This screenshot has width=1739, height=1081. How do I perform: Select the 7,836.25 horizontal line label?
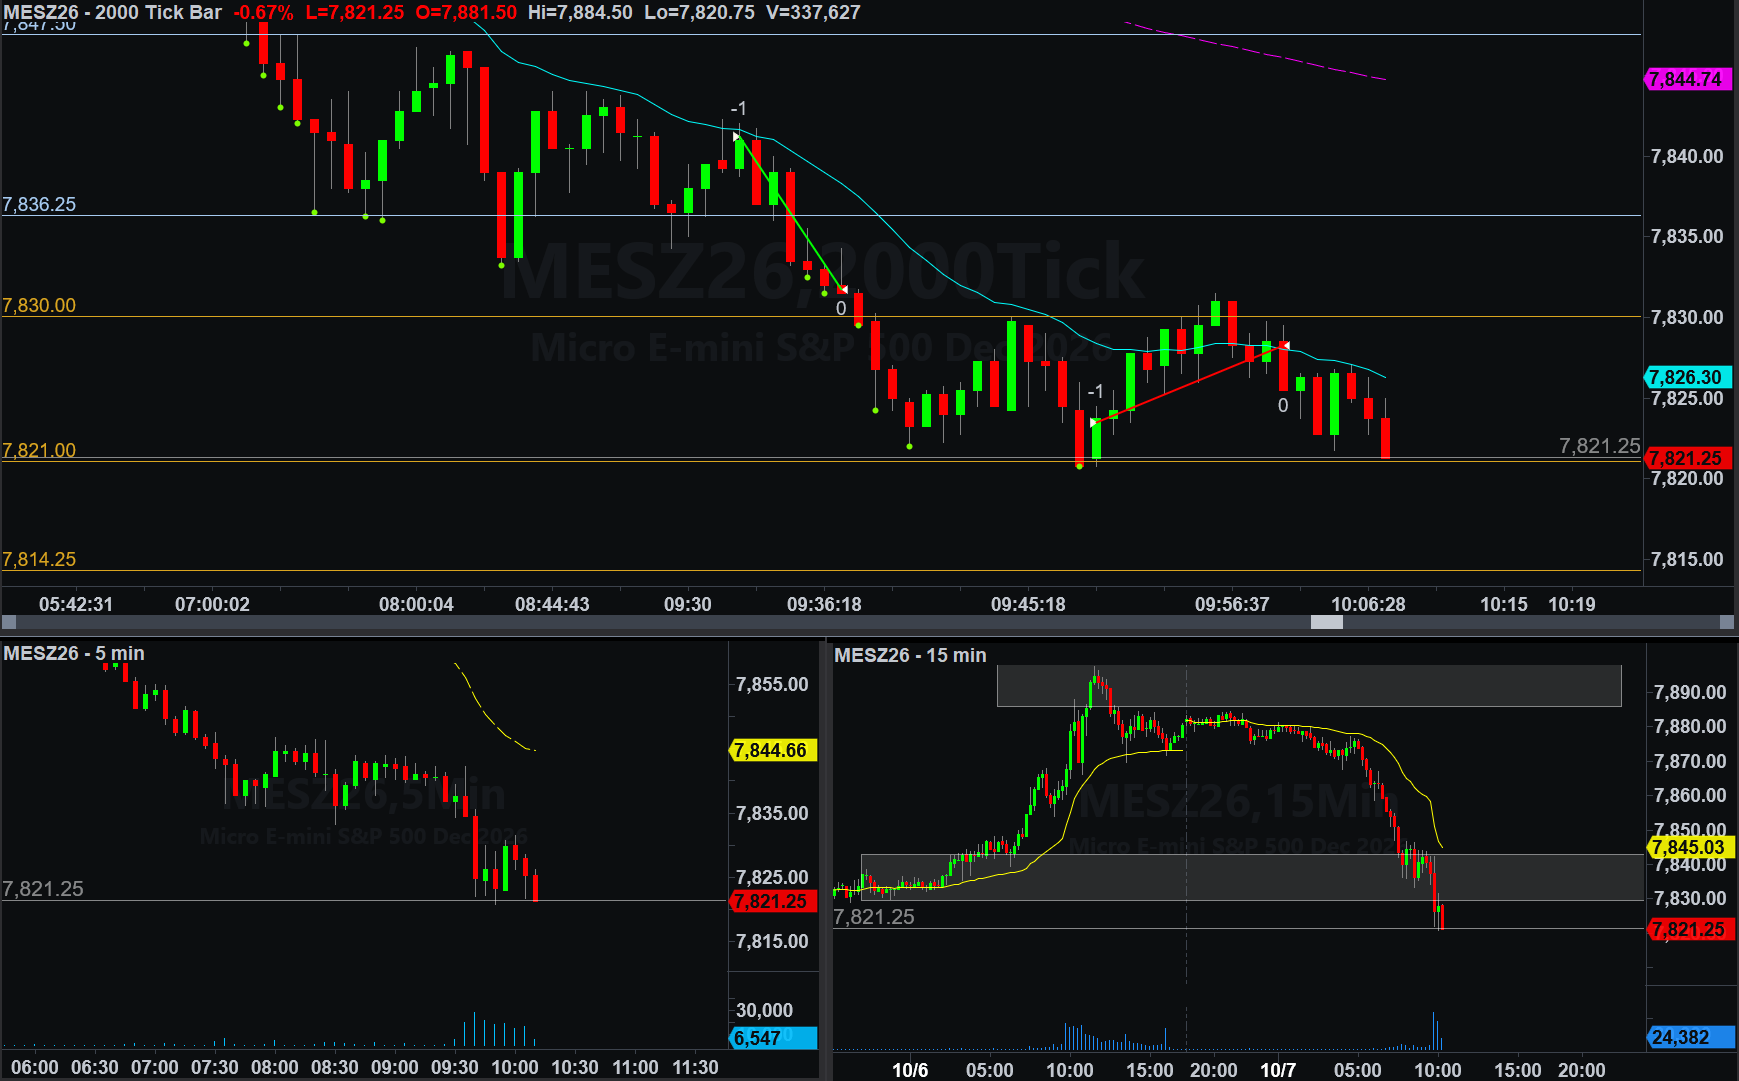(39, 204)
